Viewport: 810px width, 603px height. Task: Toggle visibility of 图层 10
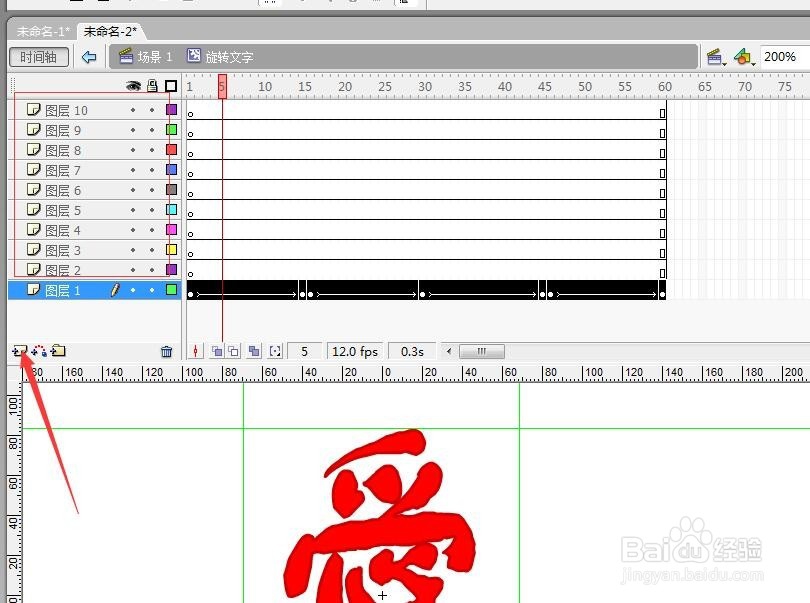pyautogui.click(x=133, y=110)
